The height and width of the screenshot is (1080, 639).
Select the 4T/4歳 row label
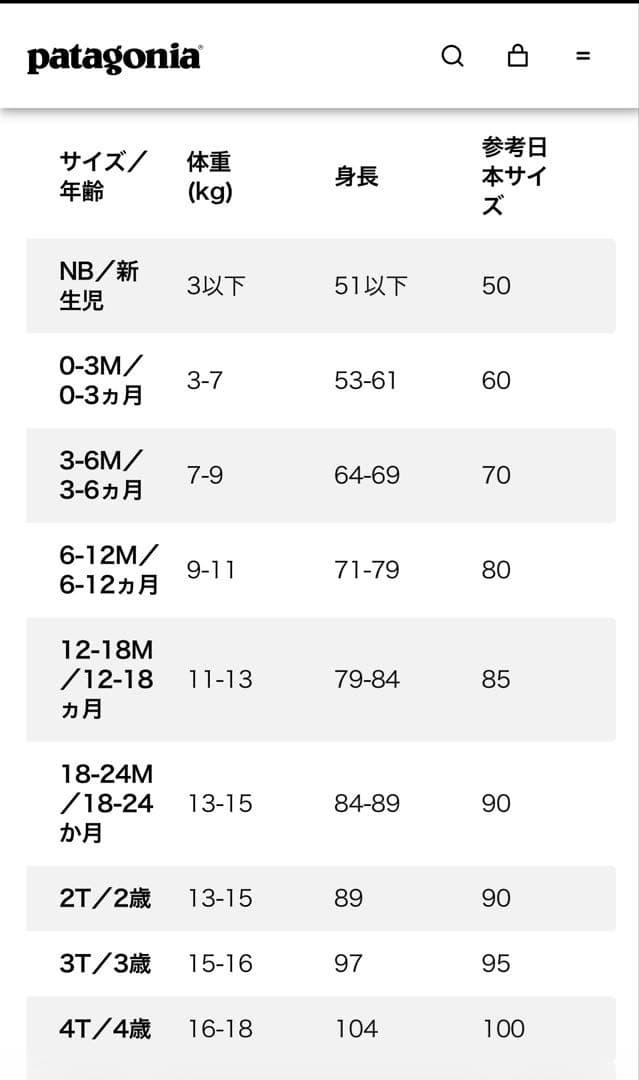click(x=105, y=1028)
